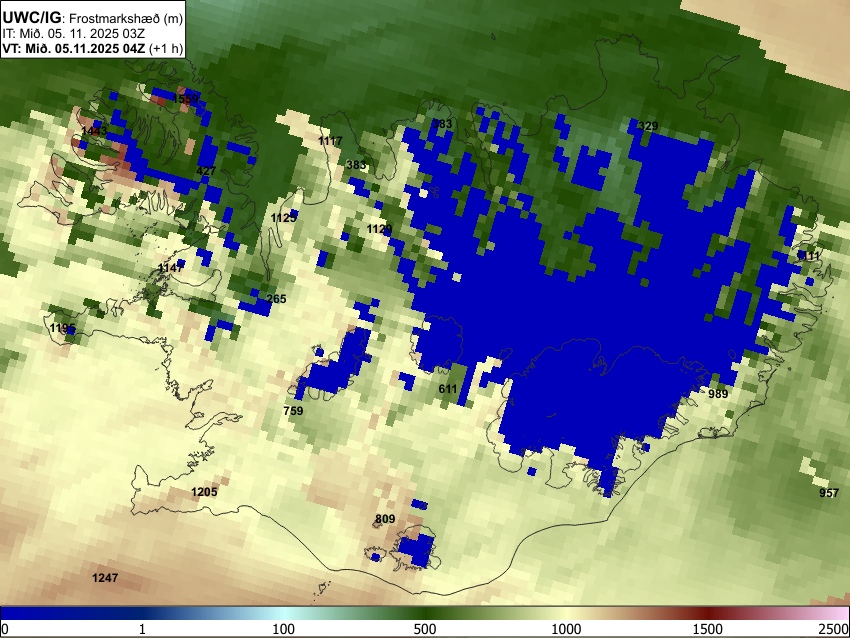Select the 265 value label
This screenshot has height=638, width=850.
[x=276, y=299]
